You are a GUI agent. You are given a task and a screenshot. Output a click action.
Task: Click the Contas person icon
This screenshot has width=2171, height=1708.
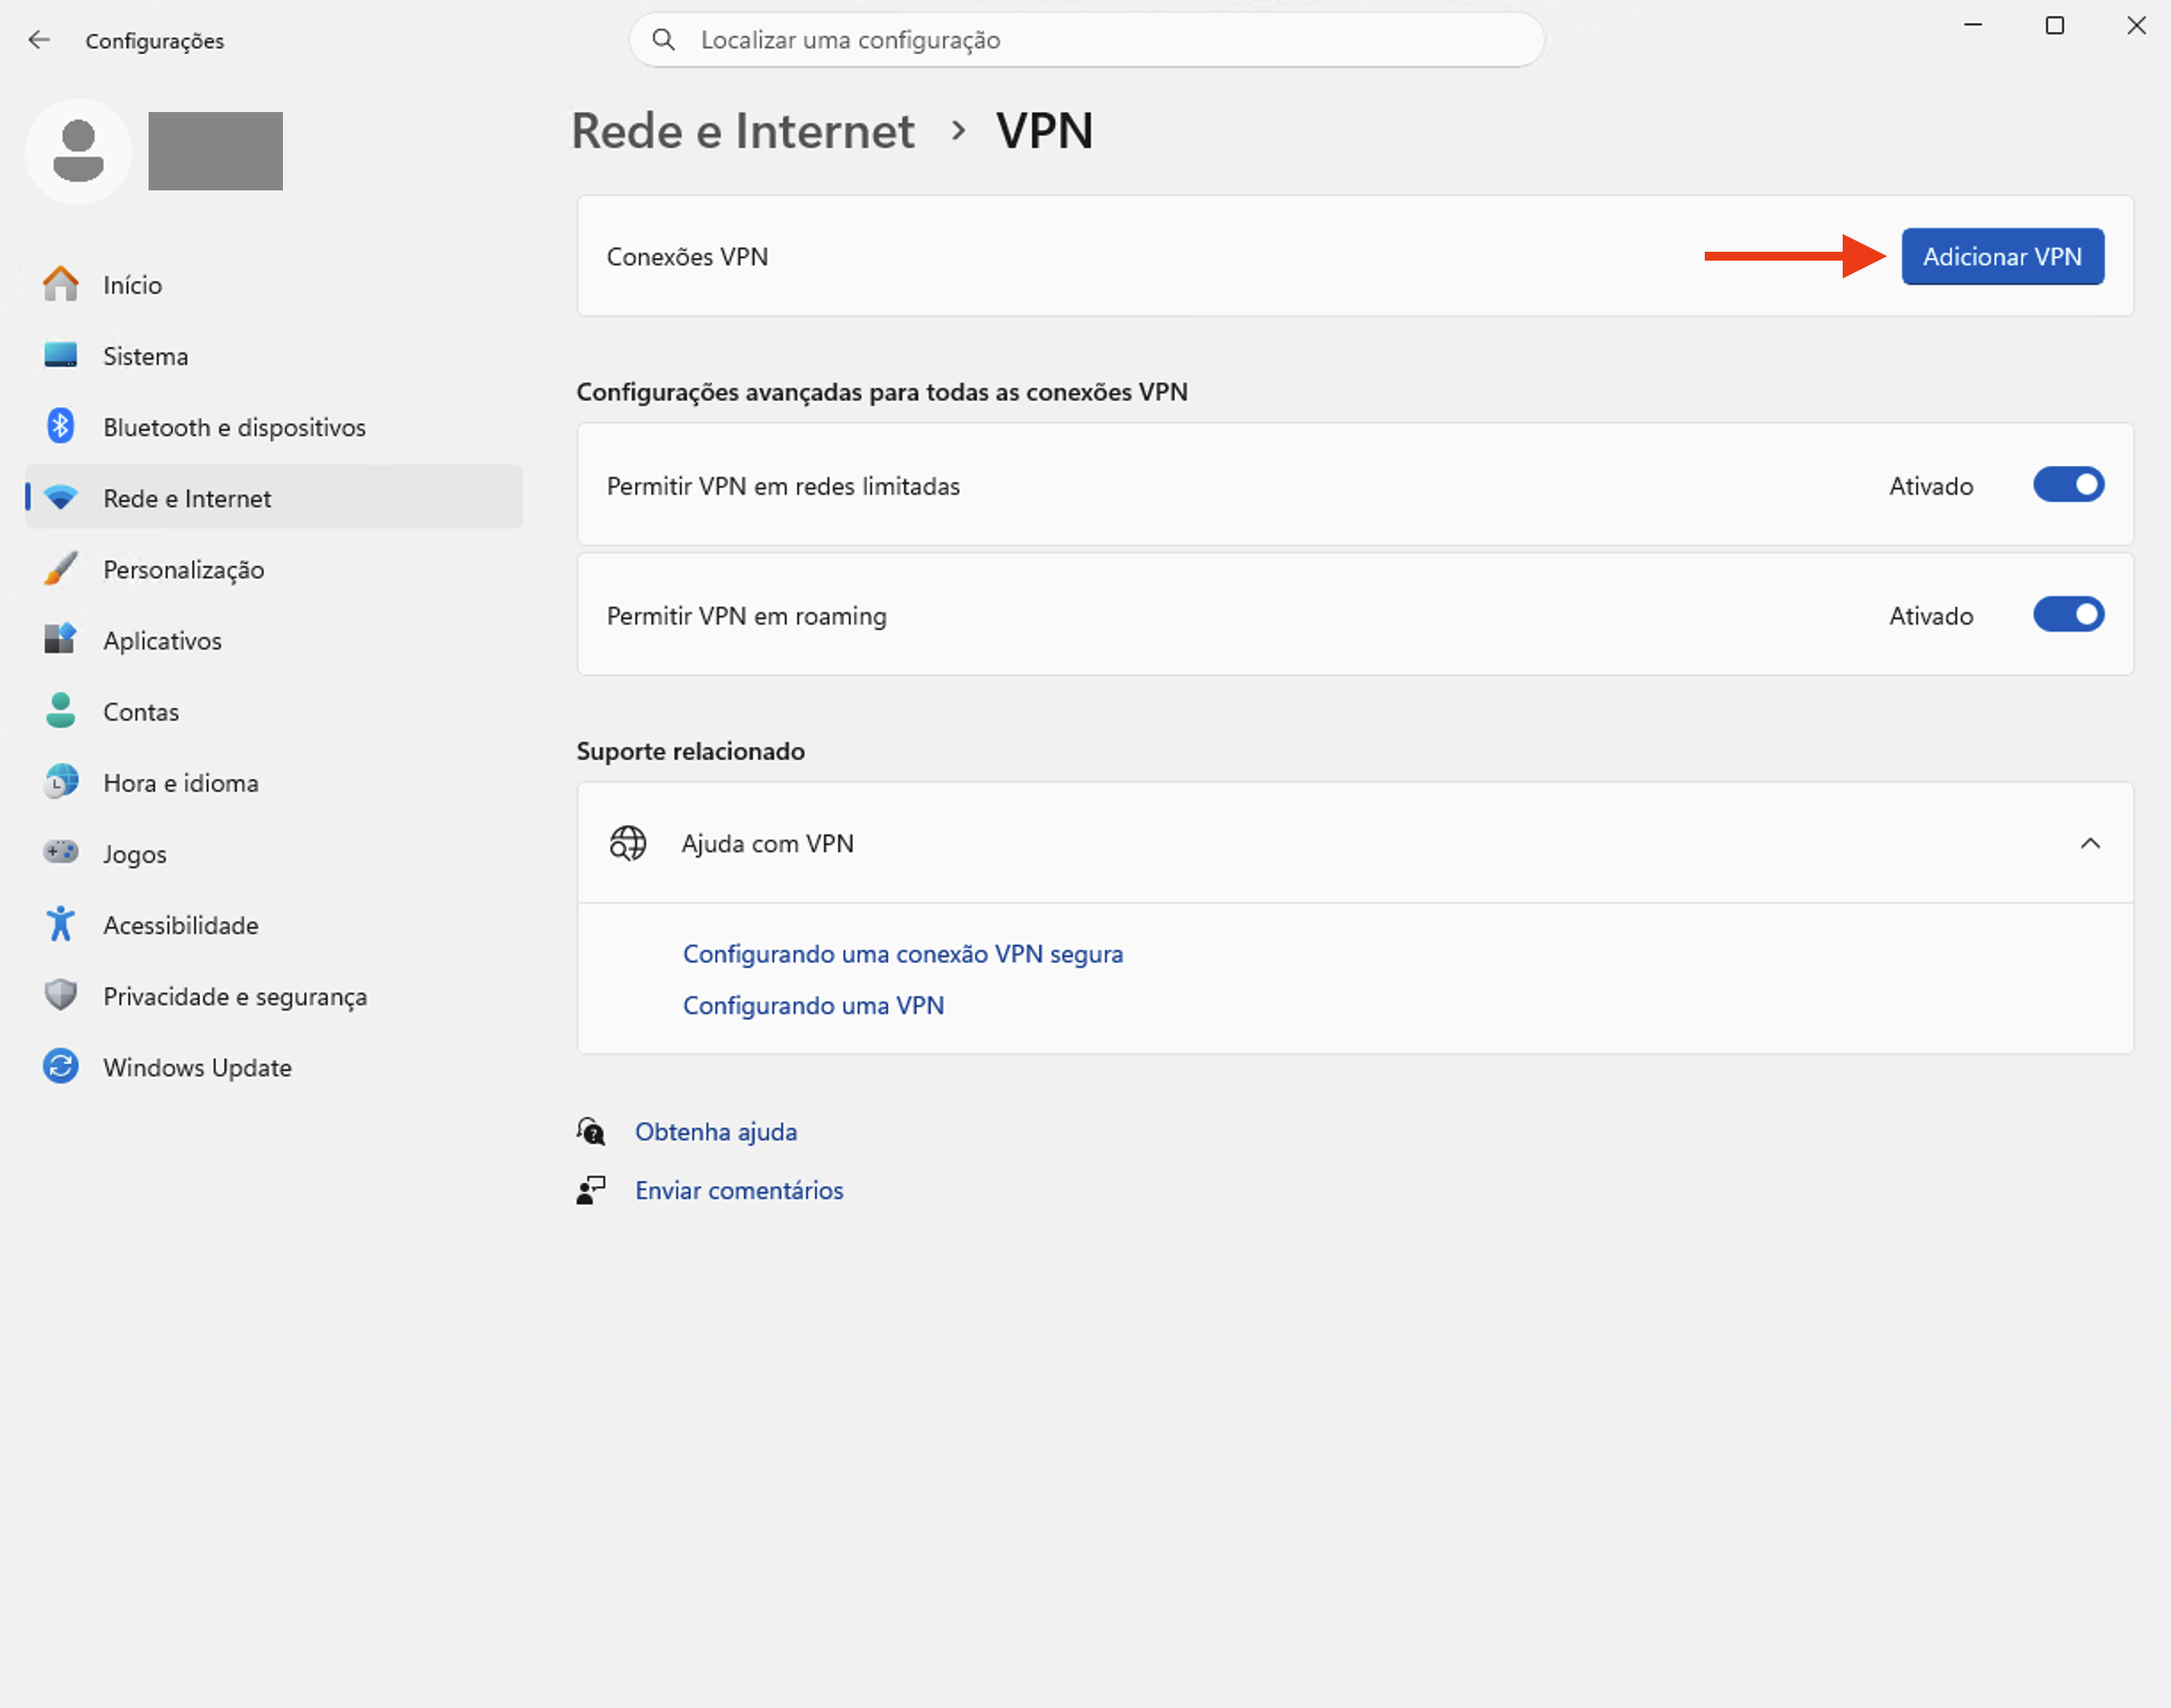coord(61,711)
